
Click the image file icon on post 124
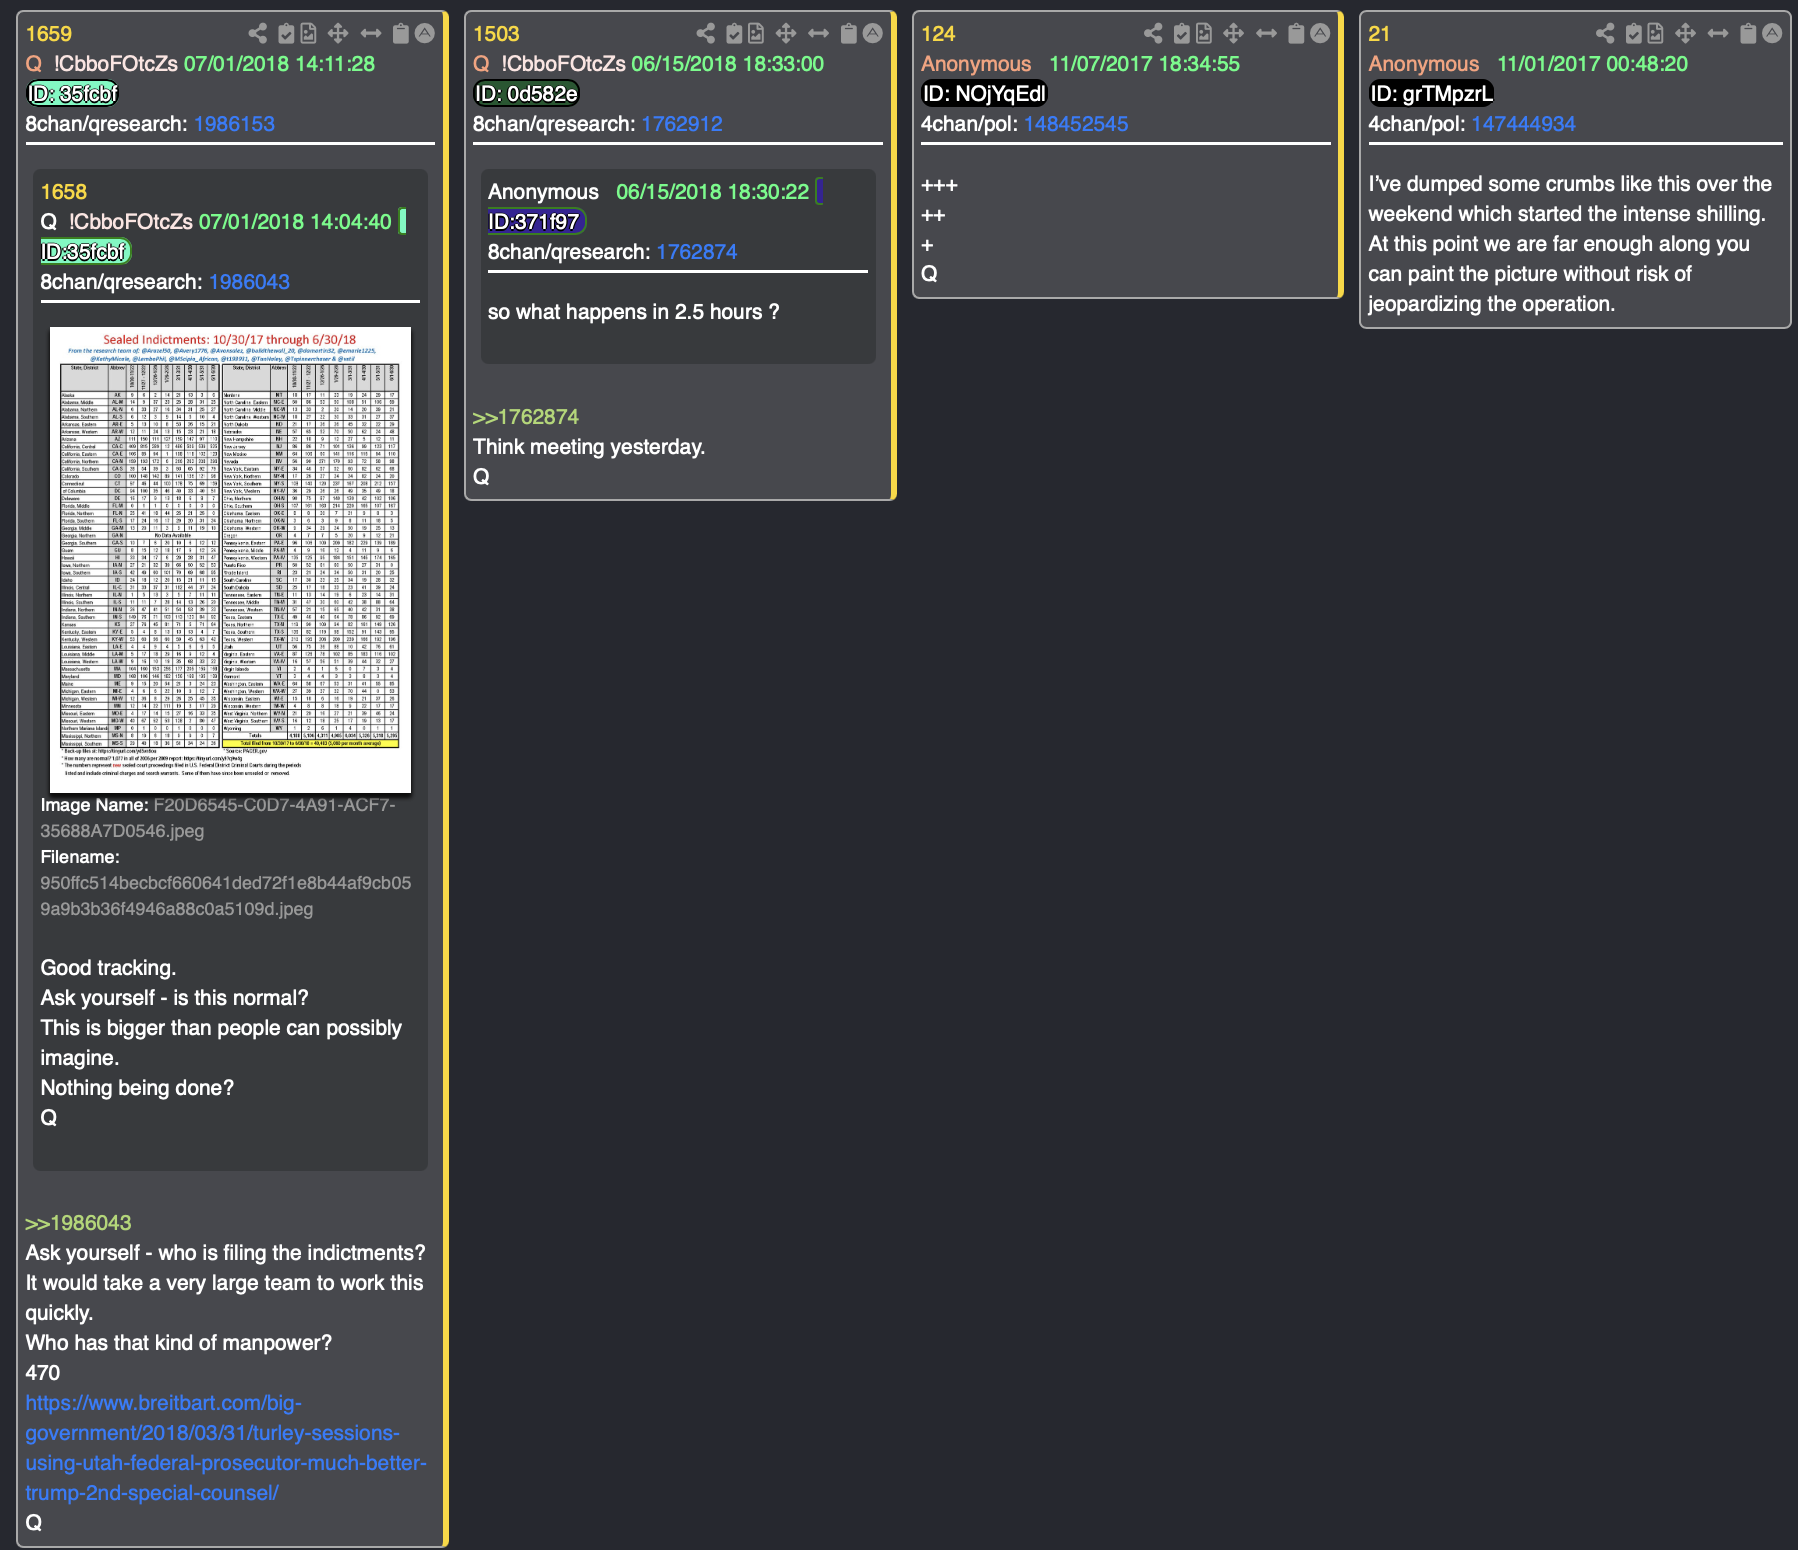tap(1204, 34)
